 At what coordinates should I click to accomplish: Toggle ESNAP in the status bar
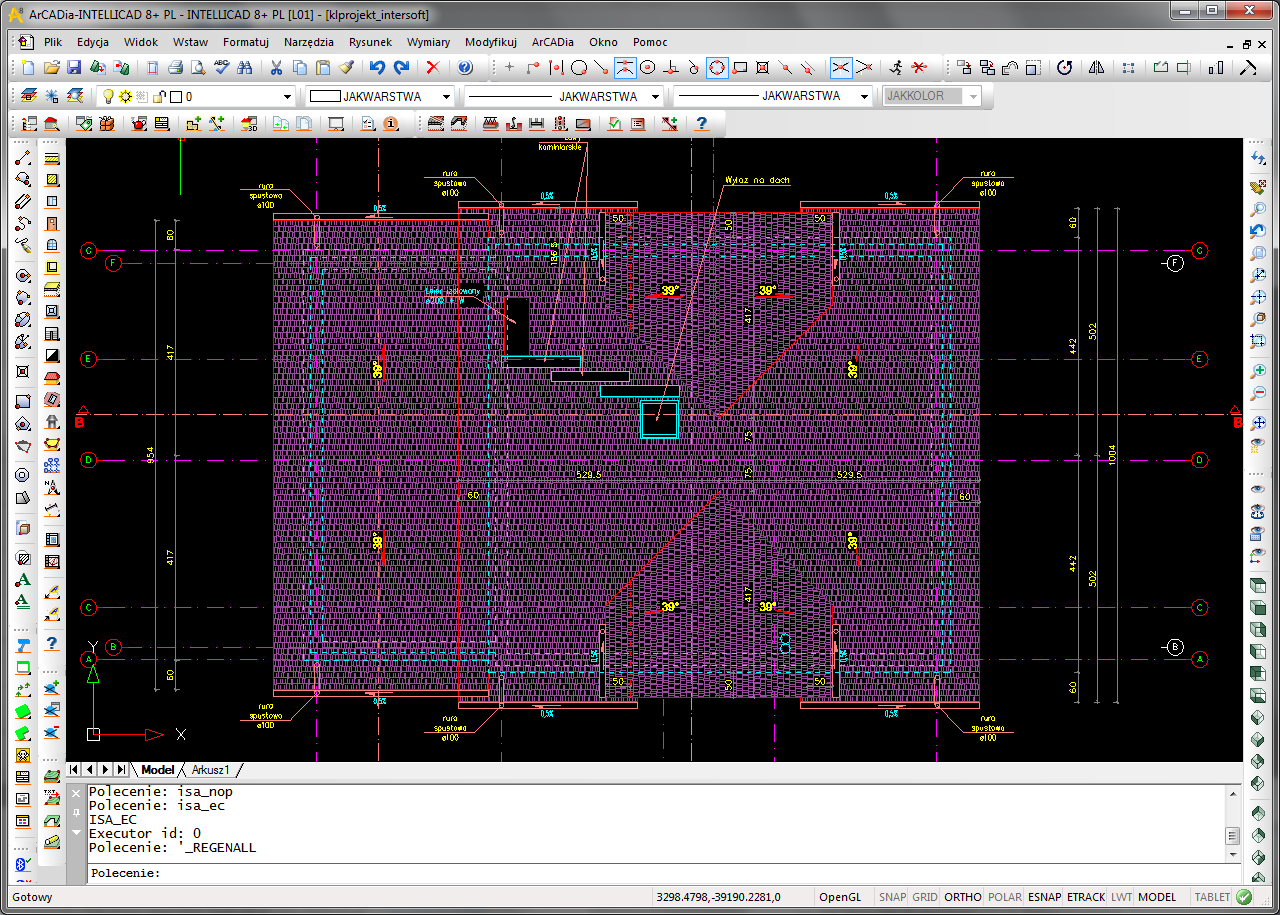tap(1045, 897)
